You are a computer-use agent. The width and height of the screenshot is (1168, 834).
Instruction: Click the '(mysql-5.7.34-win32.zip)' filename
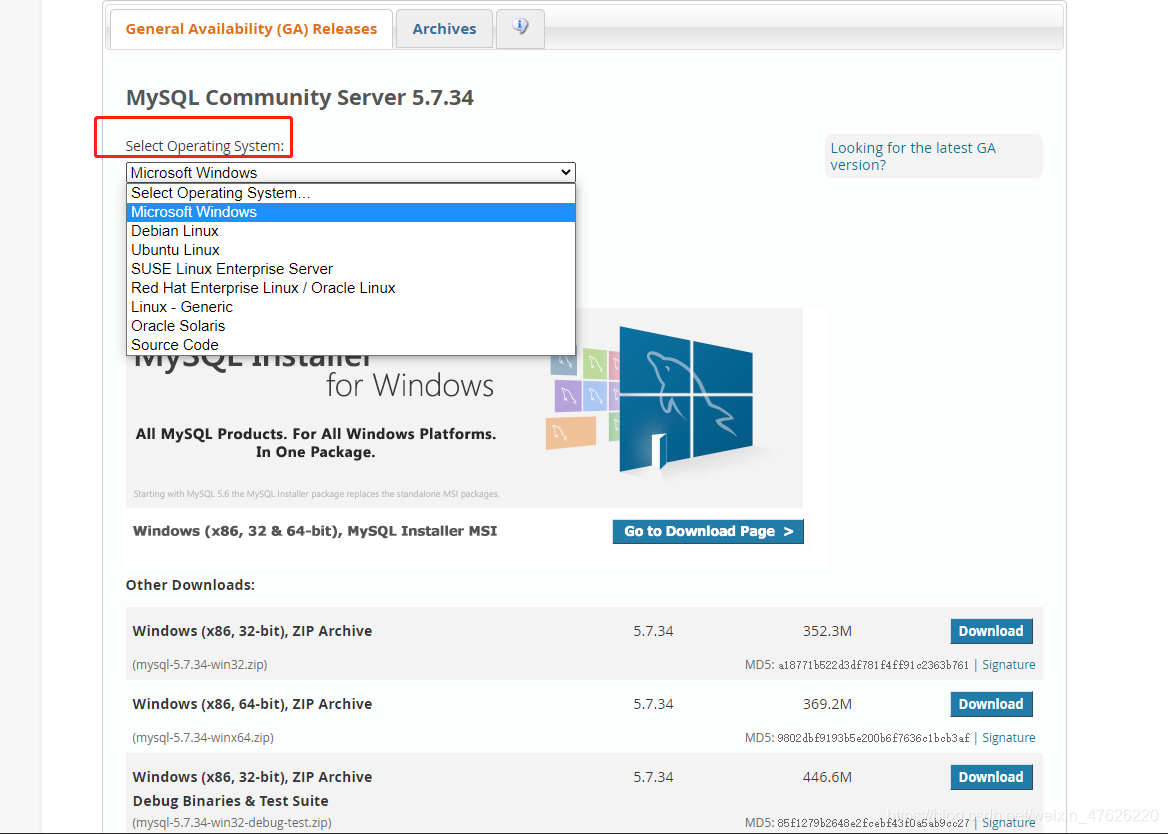click(200, 665)
